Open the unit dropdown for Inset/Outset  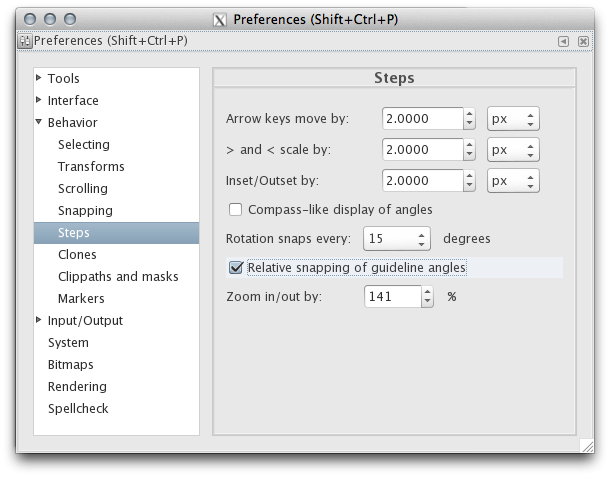coord(513,181)
